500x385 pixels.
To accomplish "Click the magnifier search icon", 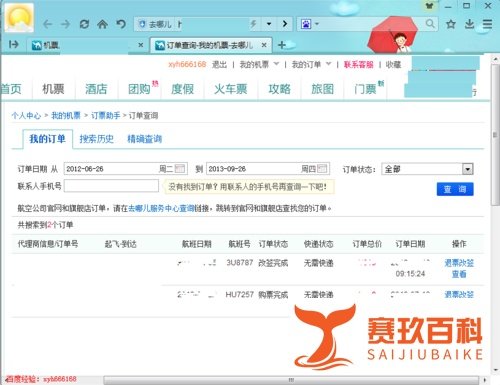I will click(430, 24).
